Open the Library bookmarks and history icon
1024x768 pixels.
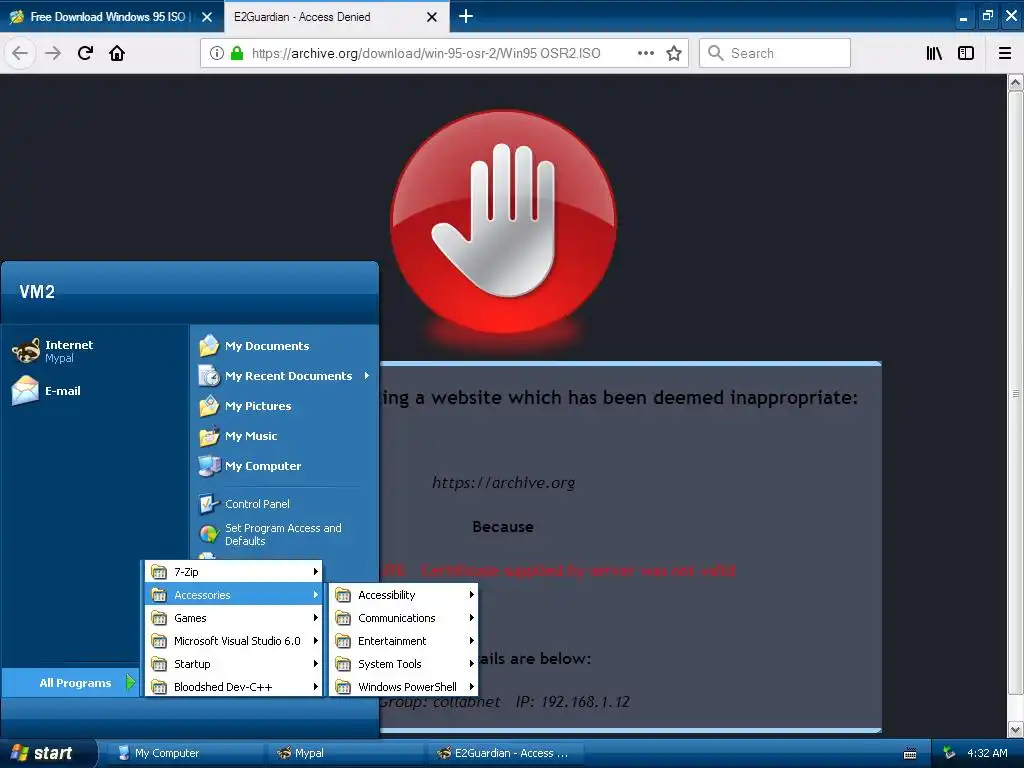pos(934,53)
